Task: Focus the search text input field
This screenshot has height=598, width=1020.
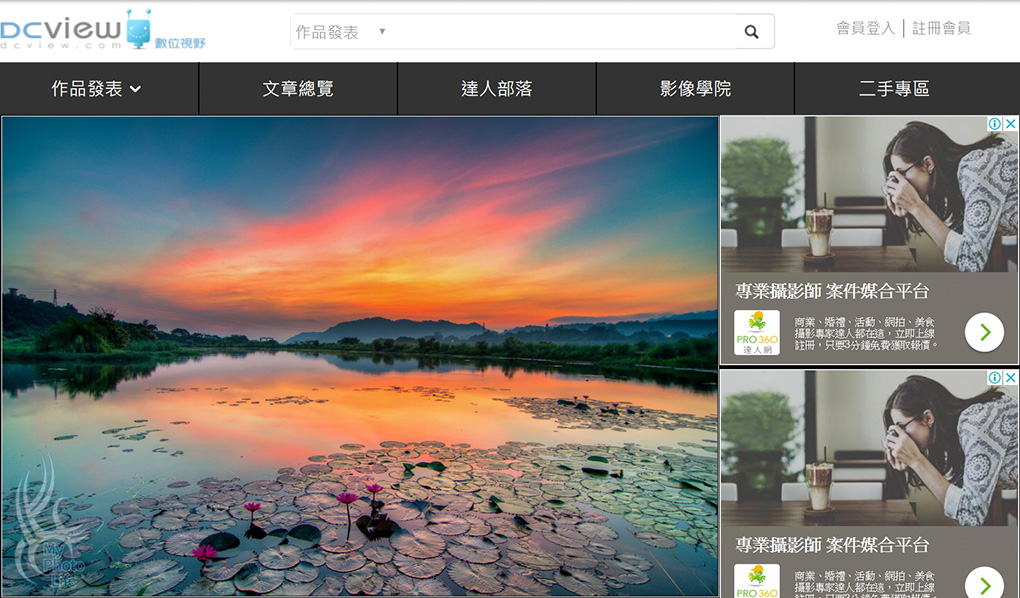Action: [x=560, y=32]
